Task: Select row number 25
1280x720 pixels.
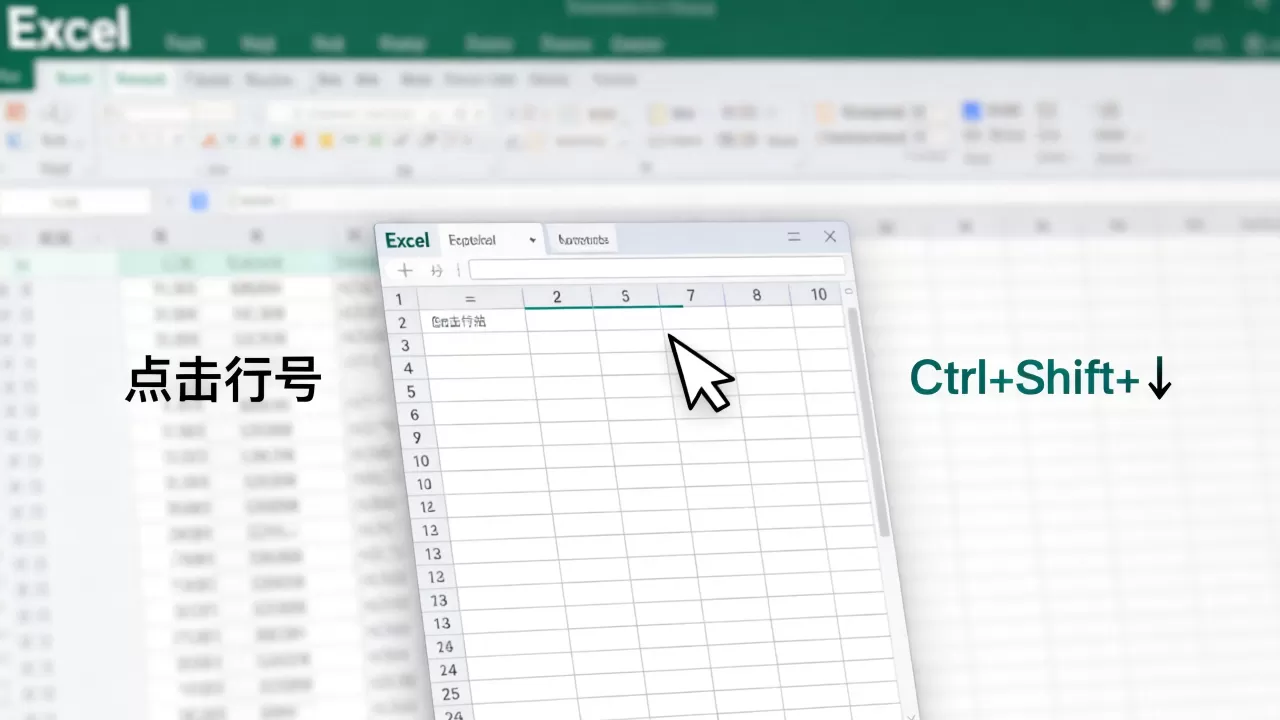Action: (x=450, y=694)
